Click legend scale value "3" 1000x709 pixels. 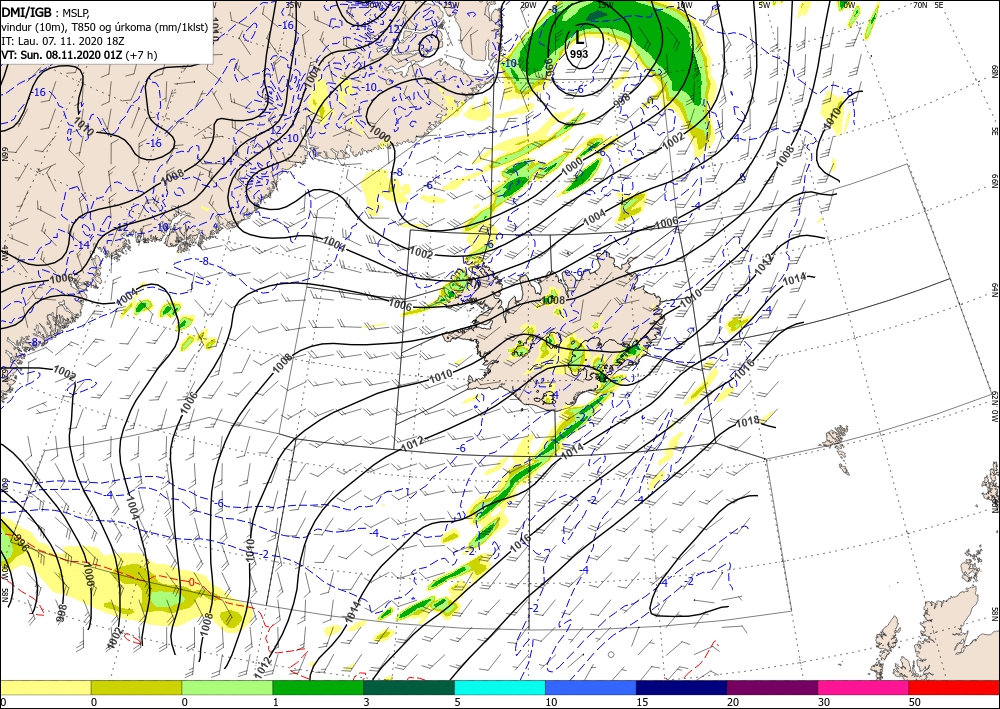[367, 702]
